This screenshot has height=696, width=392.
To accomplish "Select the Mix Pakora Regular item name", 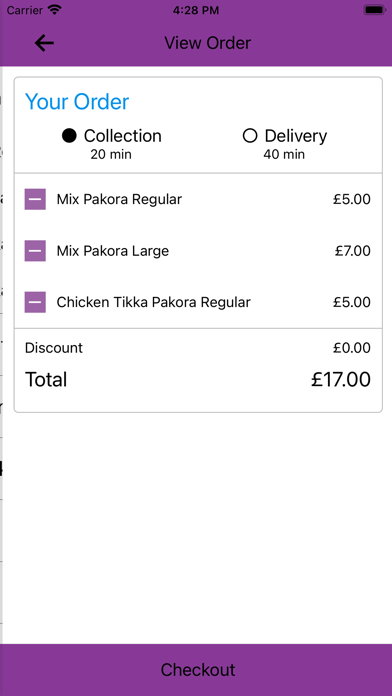I will pyautogui.click(x=119, y=200).
